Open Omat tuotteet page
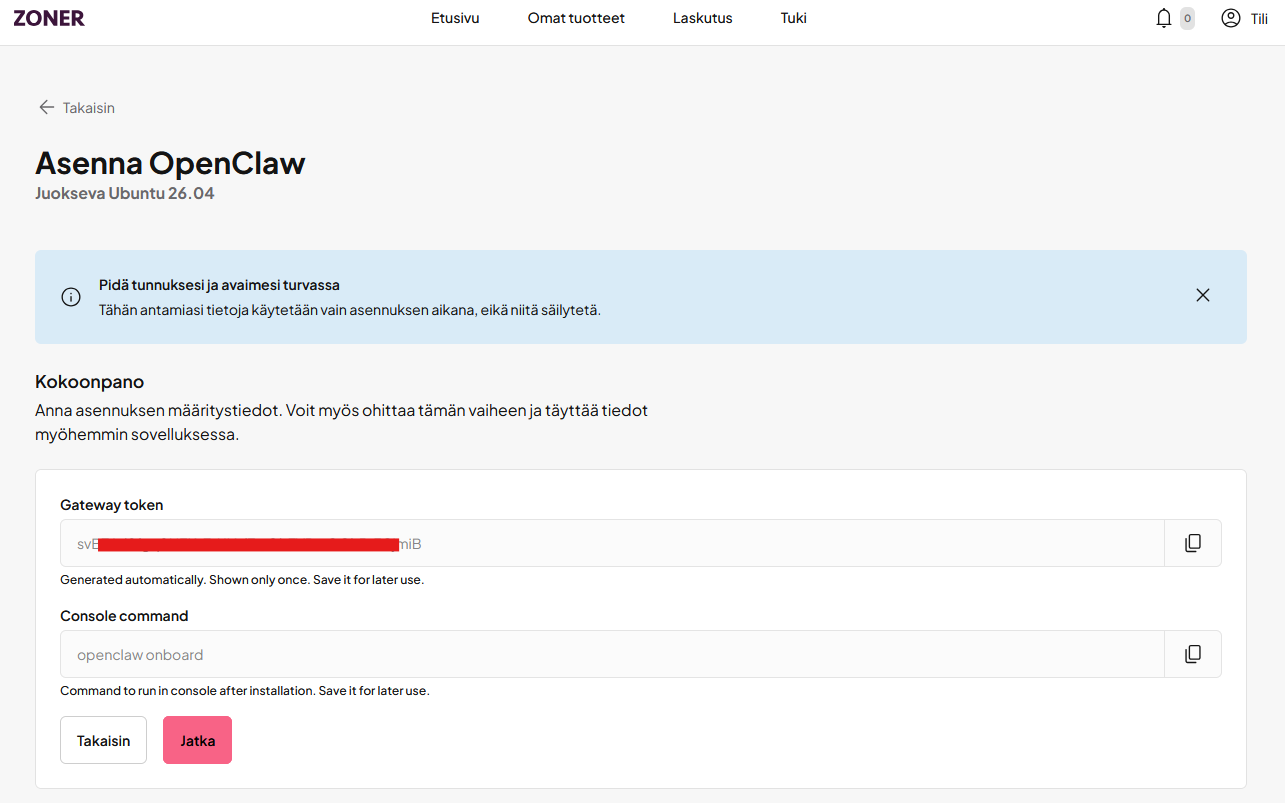Viewport: 1285px width, 803px height. (576, 18)
